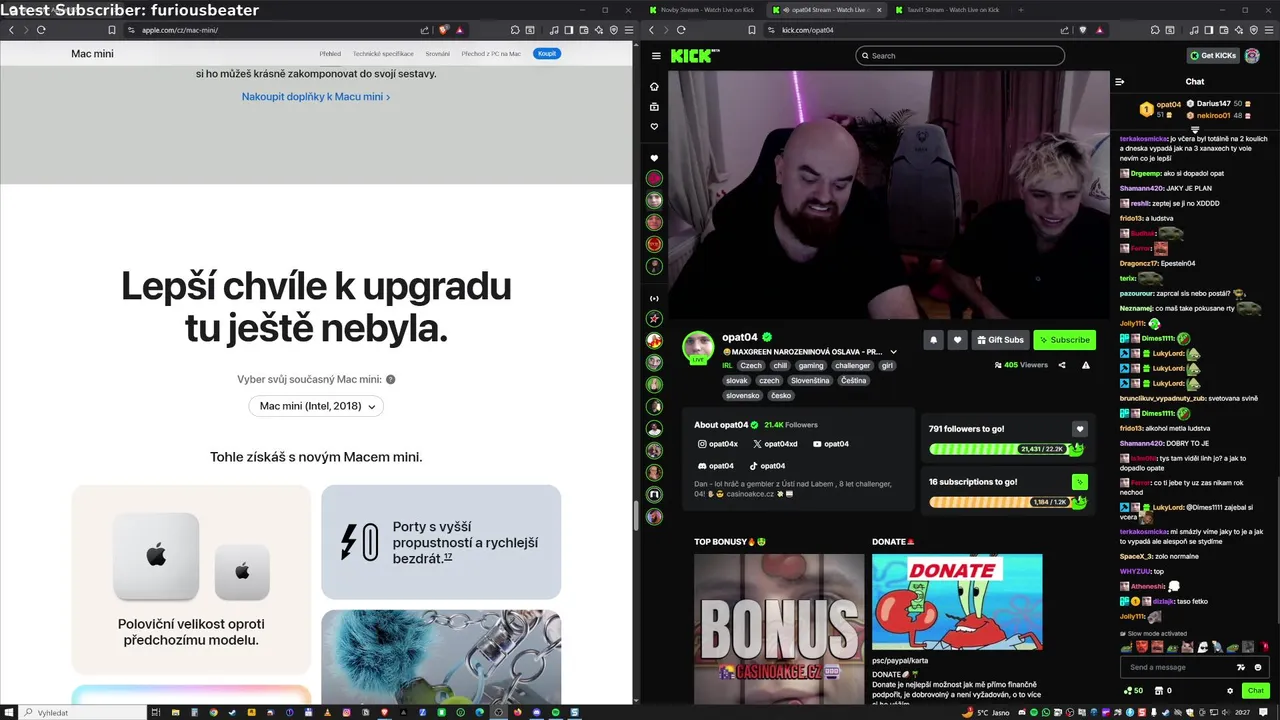Screen dimensions: 1280x720
Task: Click heart in followers goal card
Action: click(x=1079, y=429)
